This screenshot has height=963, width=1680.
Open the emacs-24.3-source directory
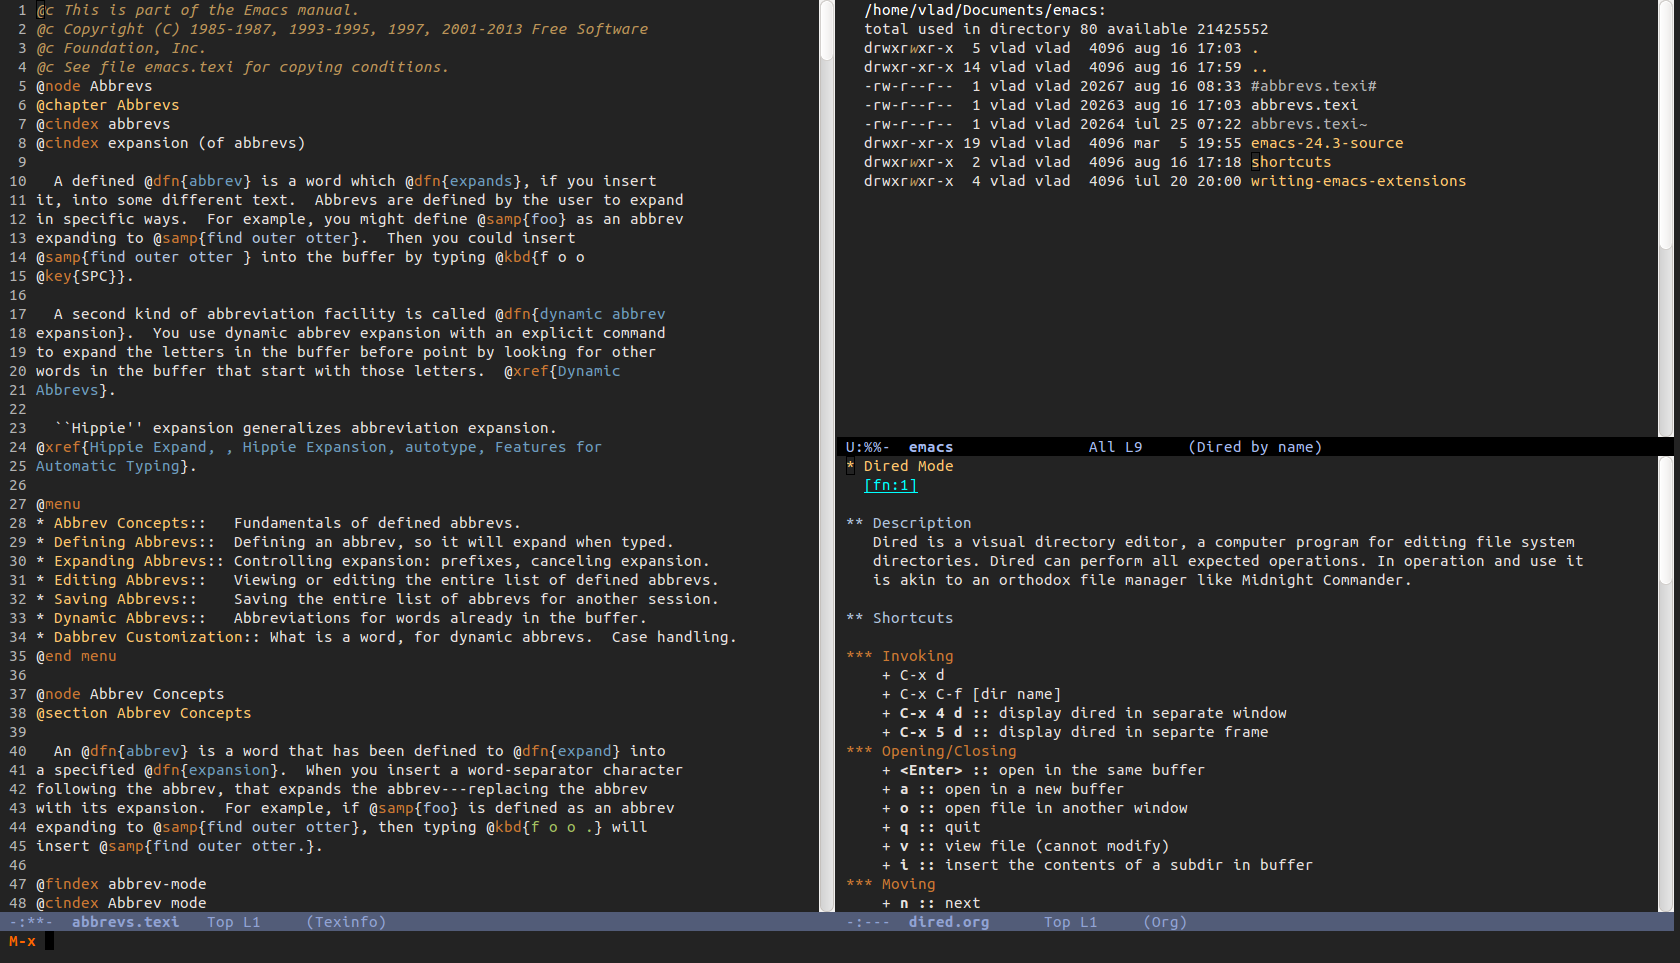pyautogui.click(x=1326, y=143)
